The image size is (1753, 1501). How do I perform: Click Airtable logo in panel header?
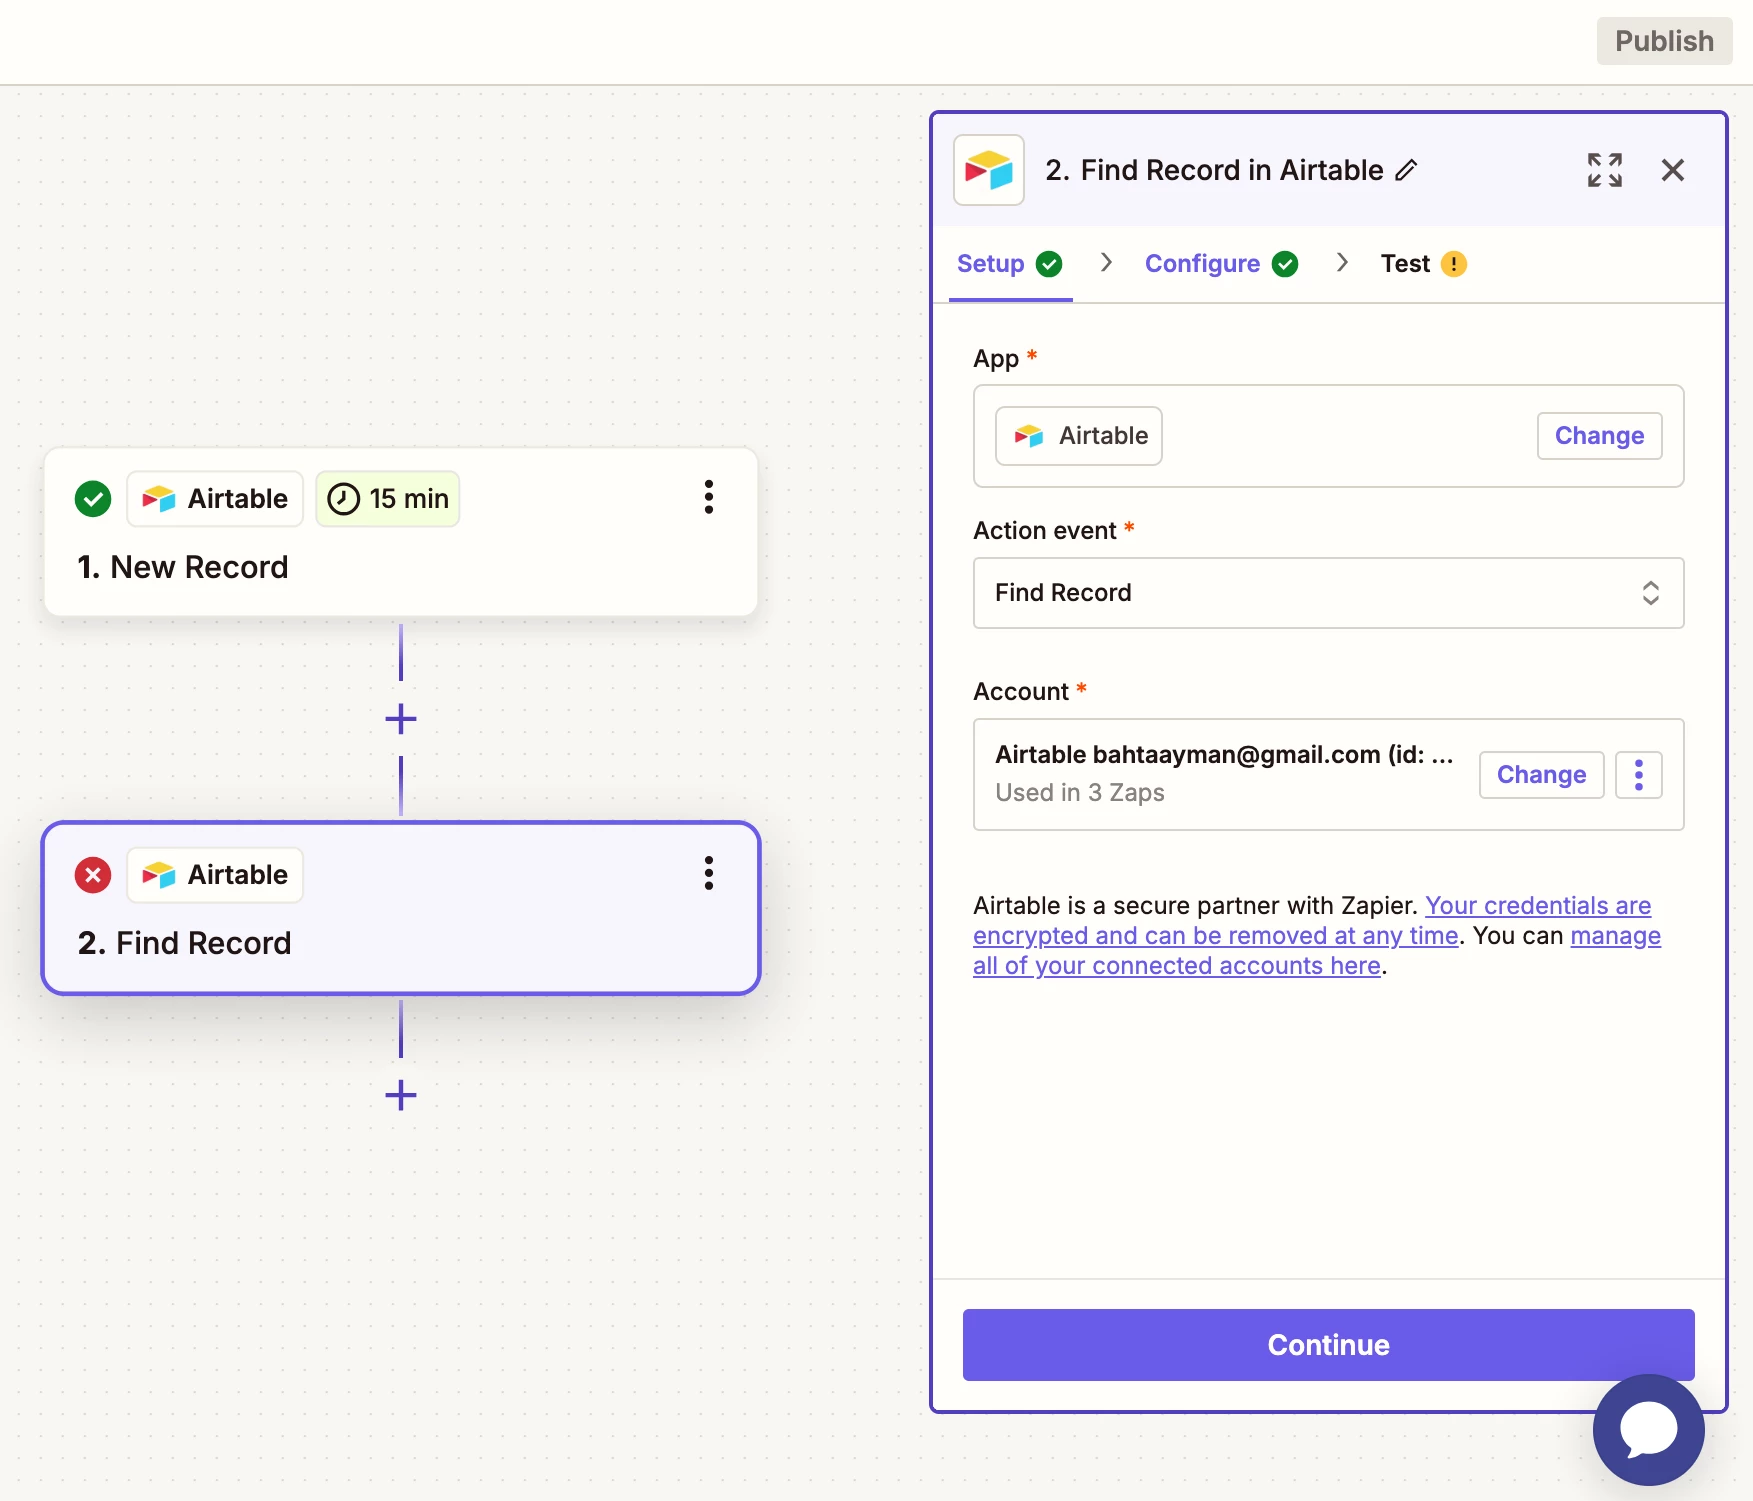989,170
